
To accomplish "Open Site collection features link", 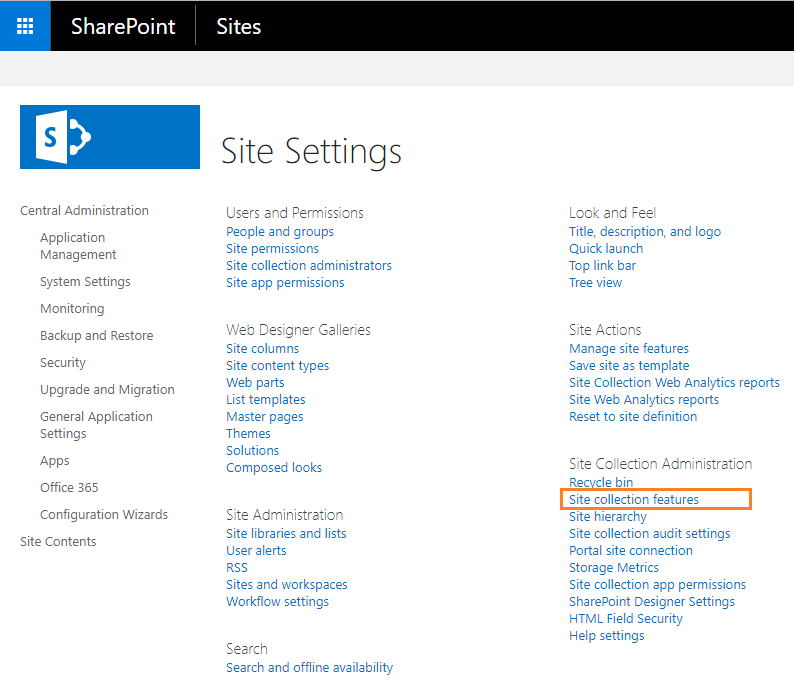I will [x=634, y=499].
